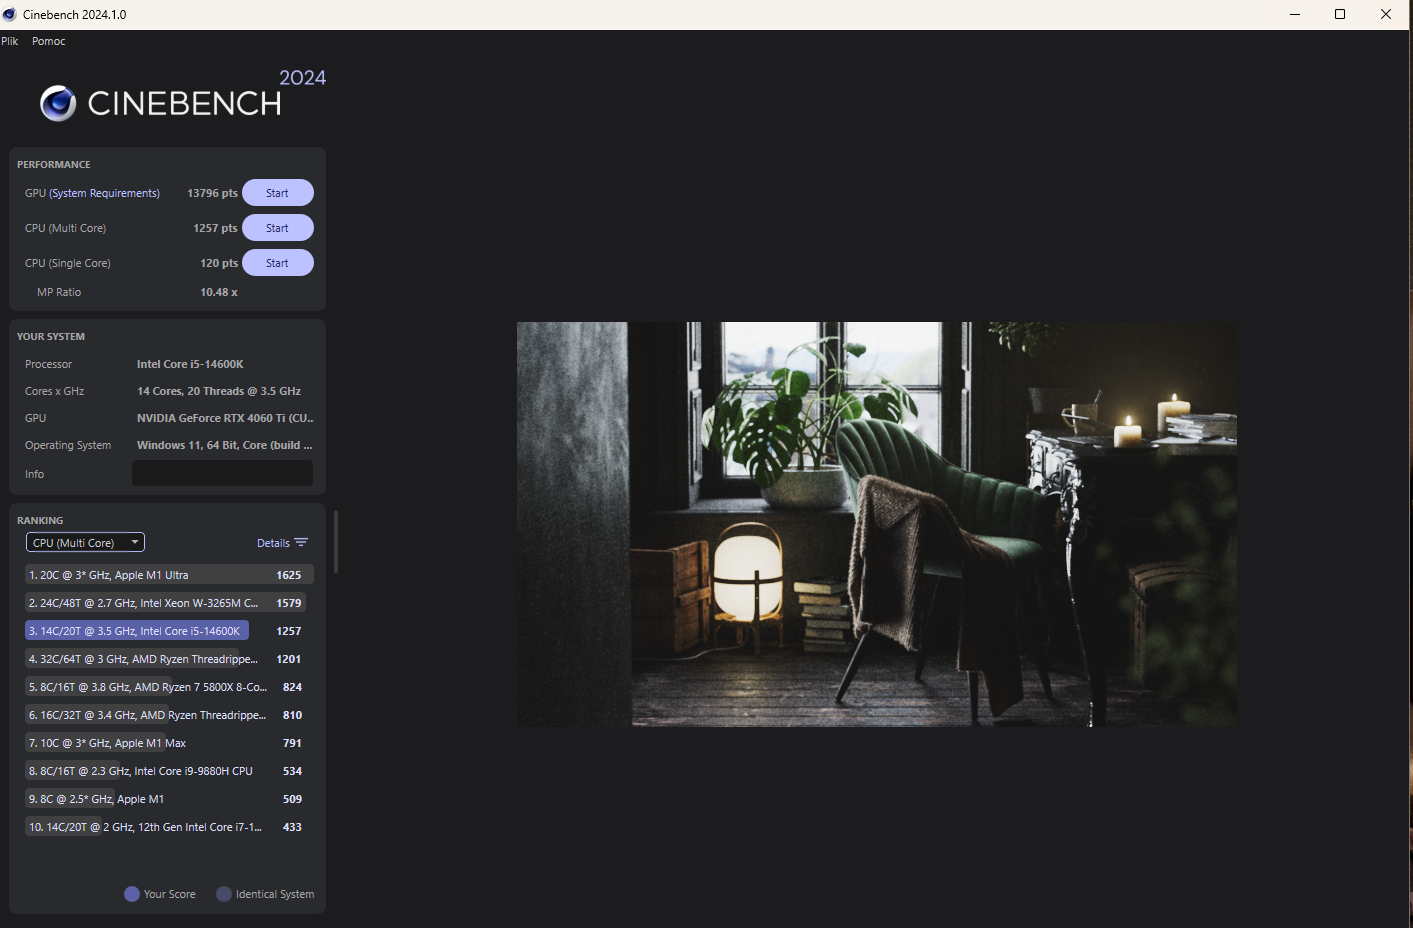Screen dimensions: 1413x928
Task: Click the Cinebench title bar app icon
Action: click(10, 14)
